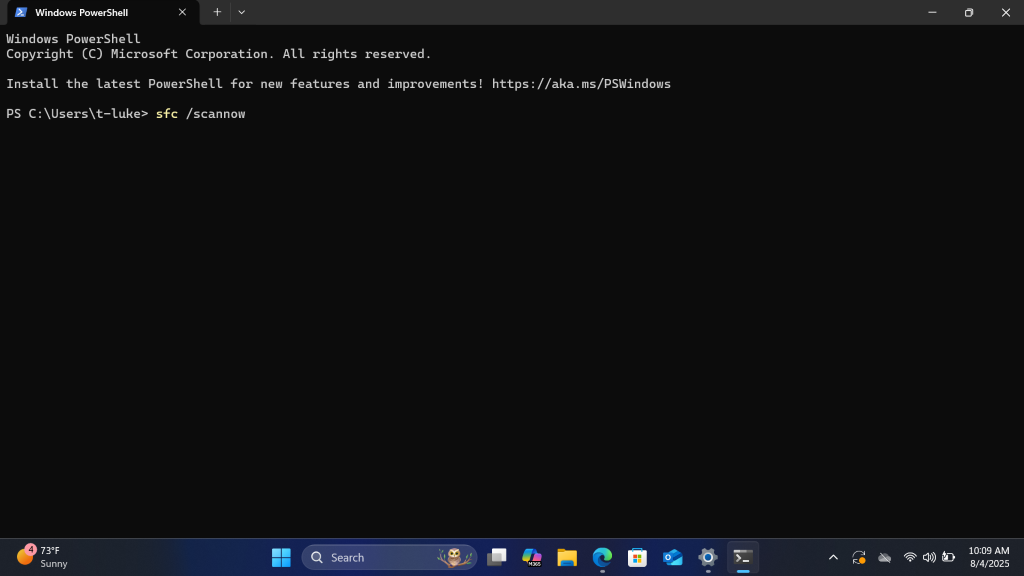Launch the Microsoft Store
The height and width of the screenshot is (576, 1024).
[636, 557]
